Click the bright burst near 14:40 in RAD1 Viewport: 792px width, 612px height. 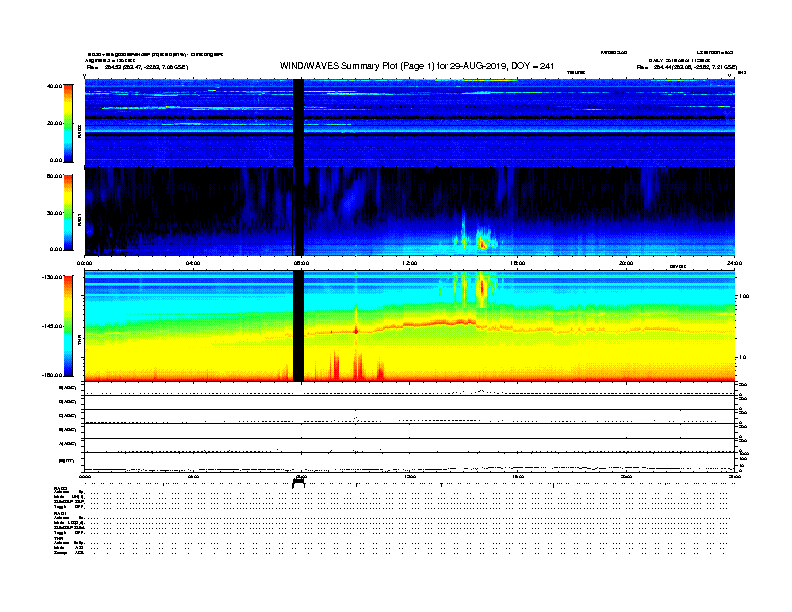click(483, 244)
